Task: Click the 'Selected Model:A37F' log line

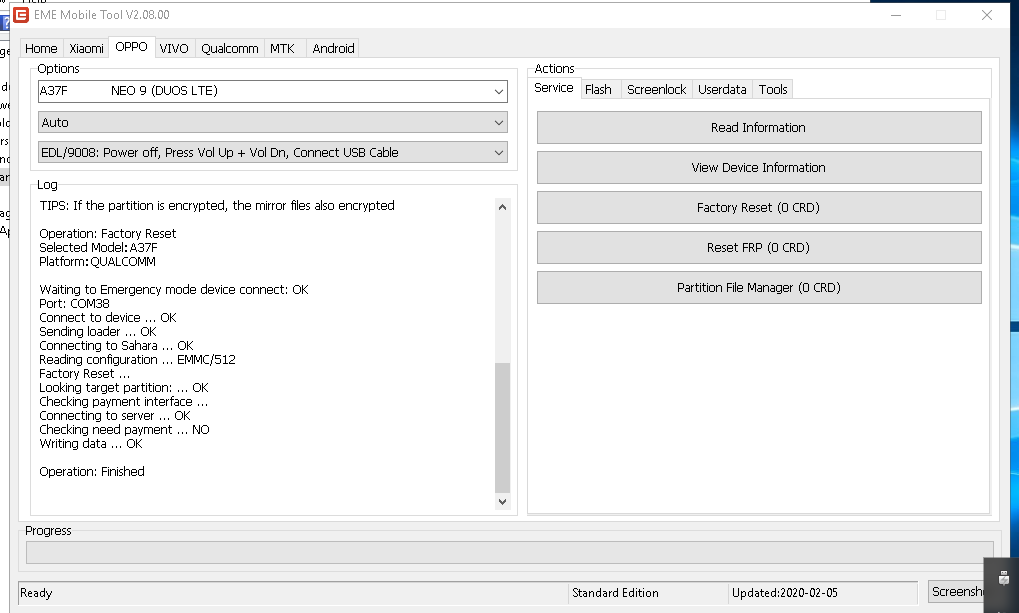Action: [x=98, y=248]
